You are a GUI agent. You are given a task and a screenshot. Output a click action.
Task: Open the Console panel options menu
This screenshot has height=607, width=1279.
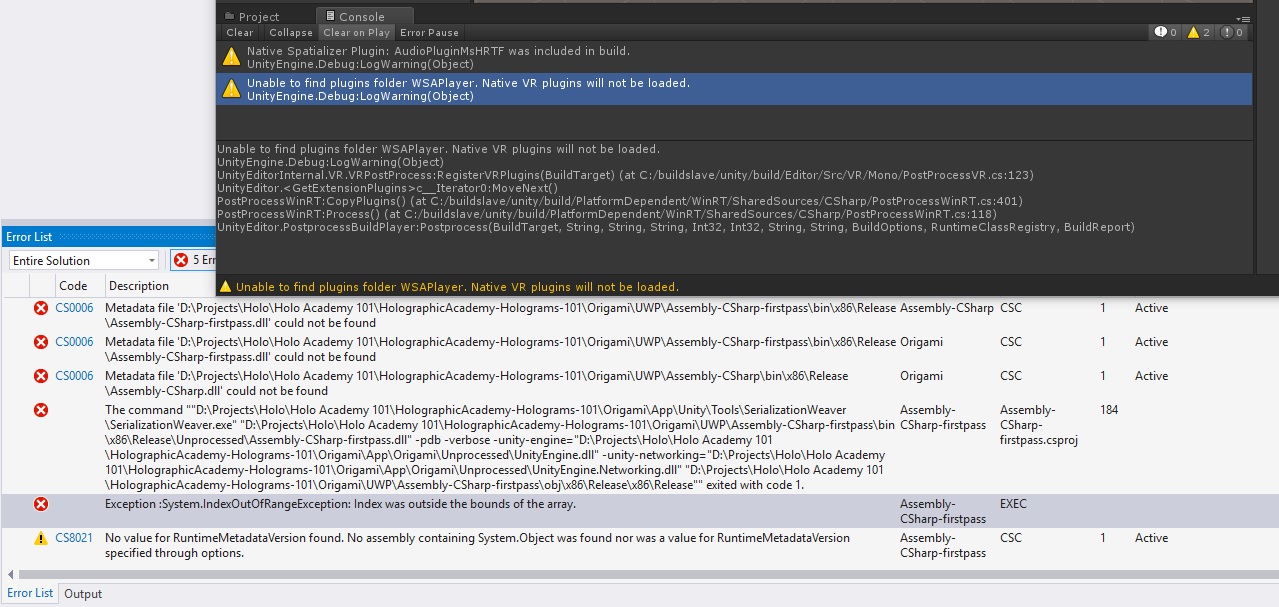1244,18
